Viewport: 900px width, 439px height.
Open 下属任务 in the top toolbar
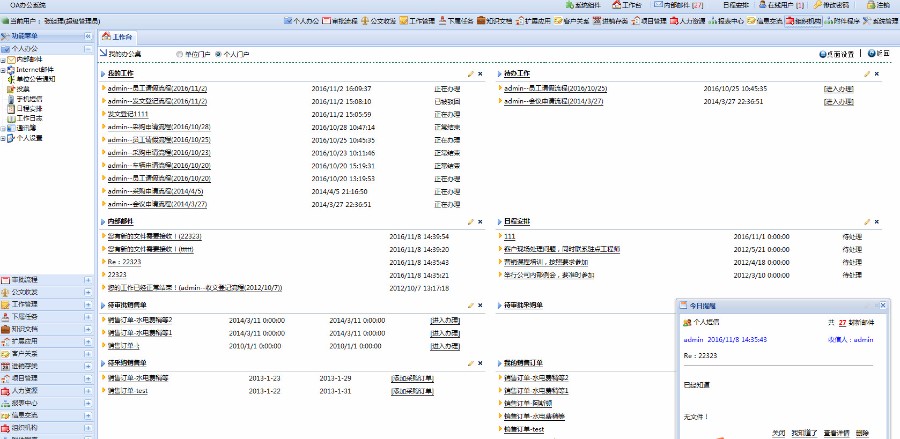pyautogui.click(x=456, y=21)
